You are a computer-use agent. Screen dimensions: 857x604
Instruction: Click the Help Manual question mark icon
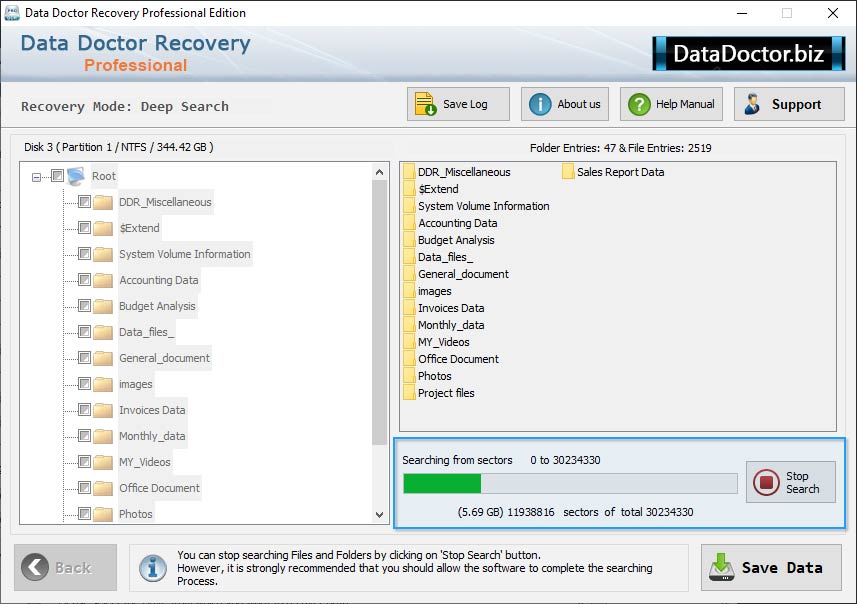click(x=638, y=104)
